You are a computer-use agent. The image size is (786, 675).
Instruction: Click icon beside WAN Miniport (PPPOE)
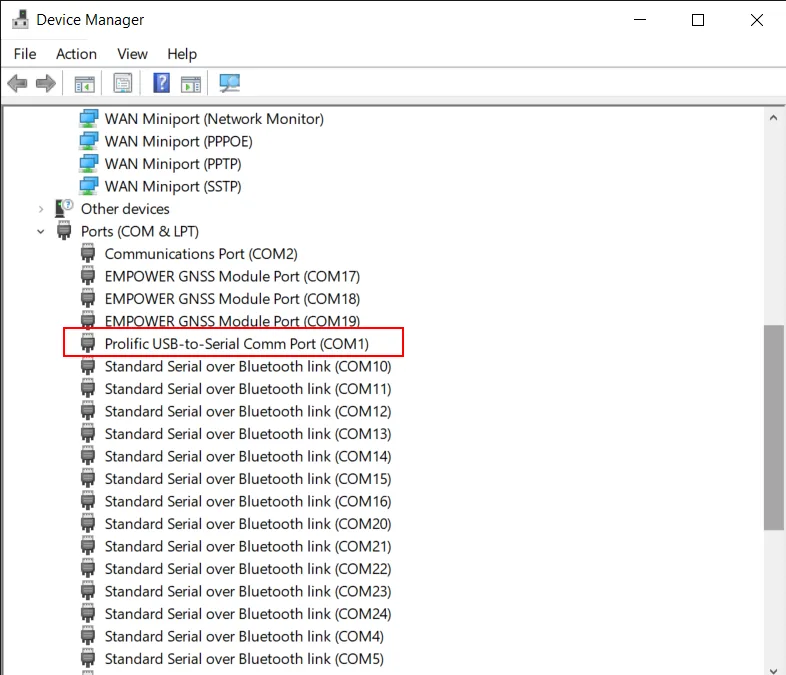click(89, 141)
